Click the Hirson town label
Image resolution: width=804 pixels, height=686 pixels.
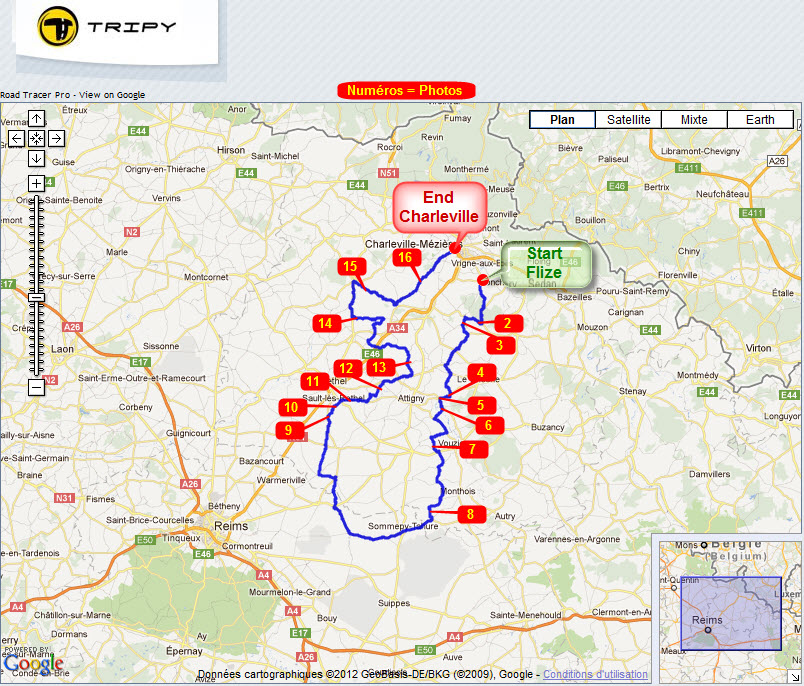(231, 150)
